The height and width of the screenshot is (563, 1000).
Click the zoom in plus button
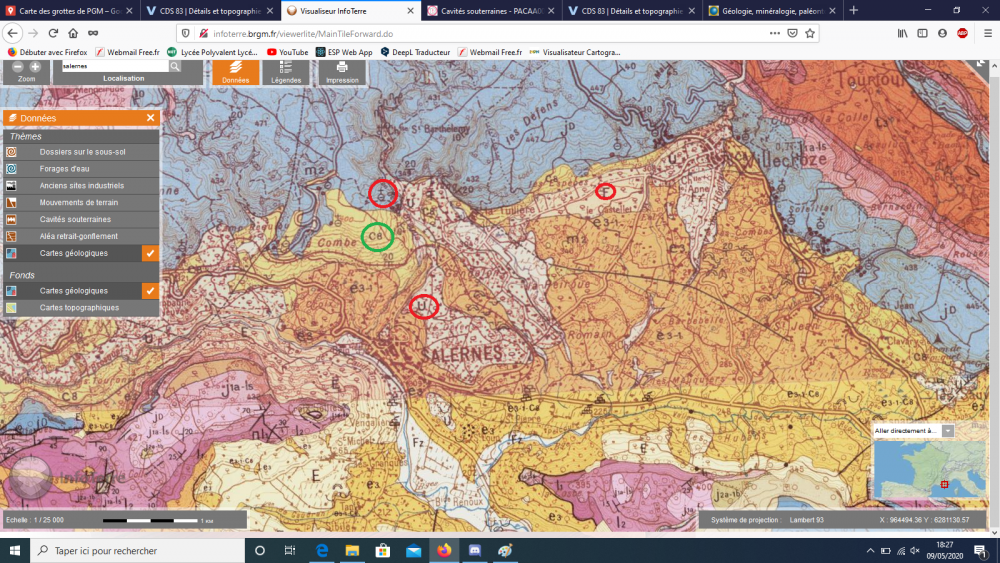click(x=35, y=66)
